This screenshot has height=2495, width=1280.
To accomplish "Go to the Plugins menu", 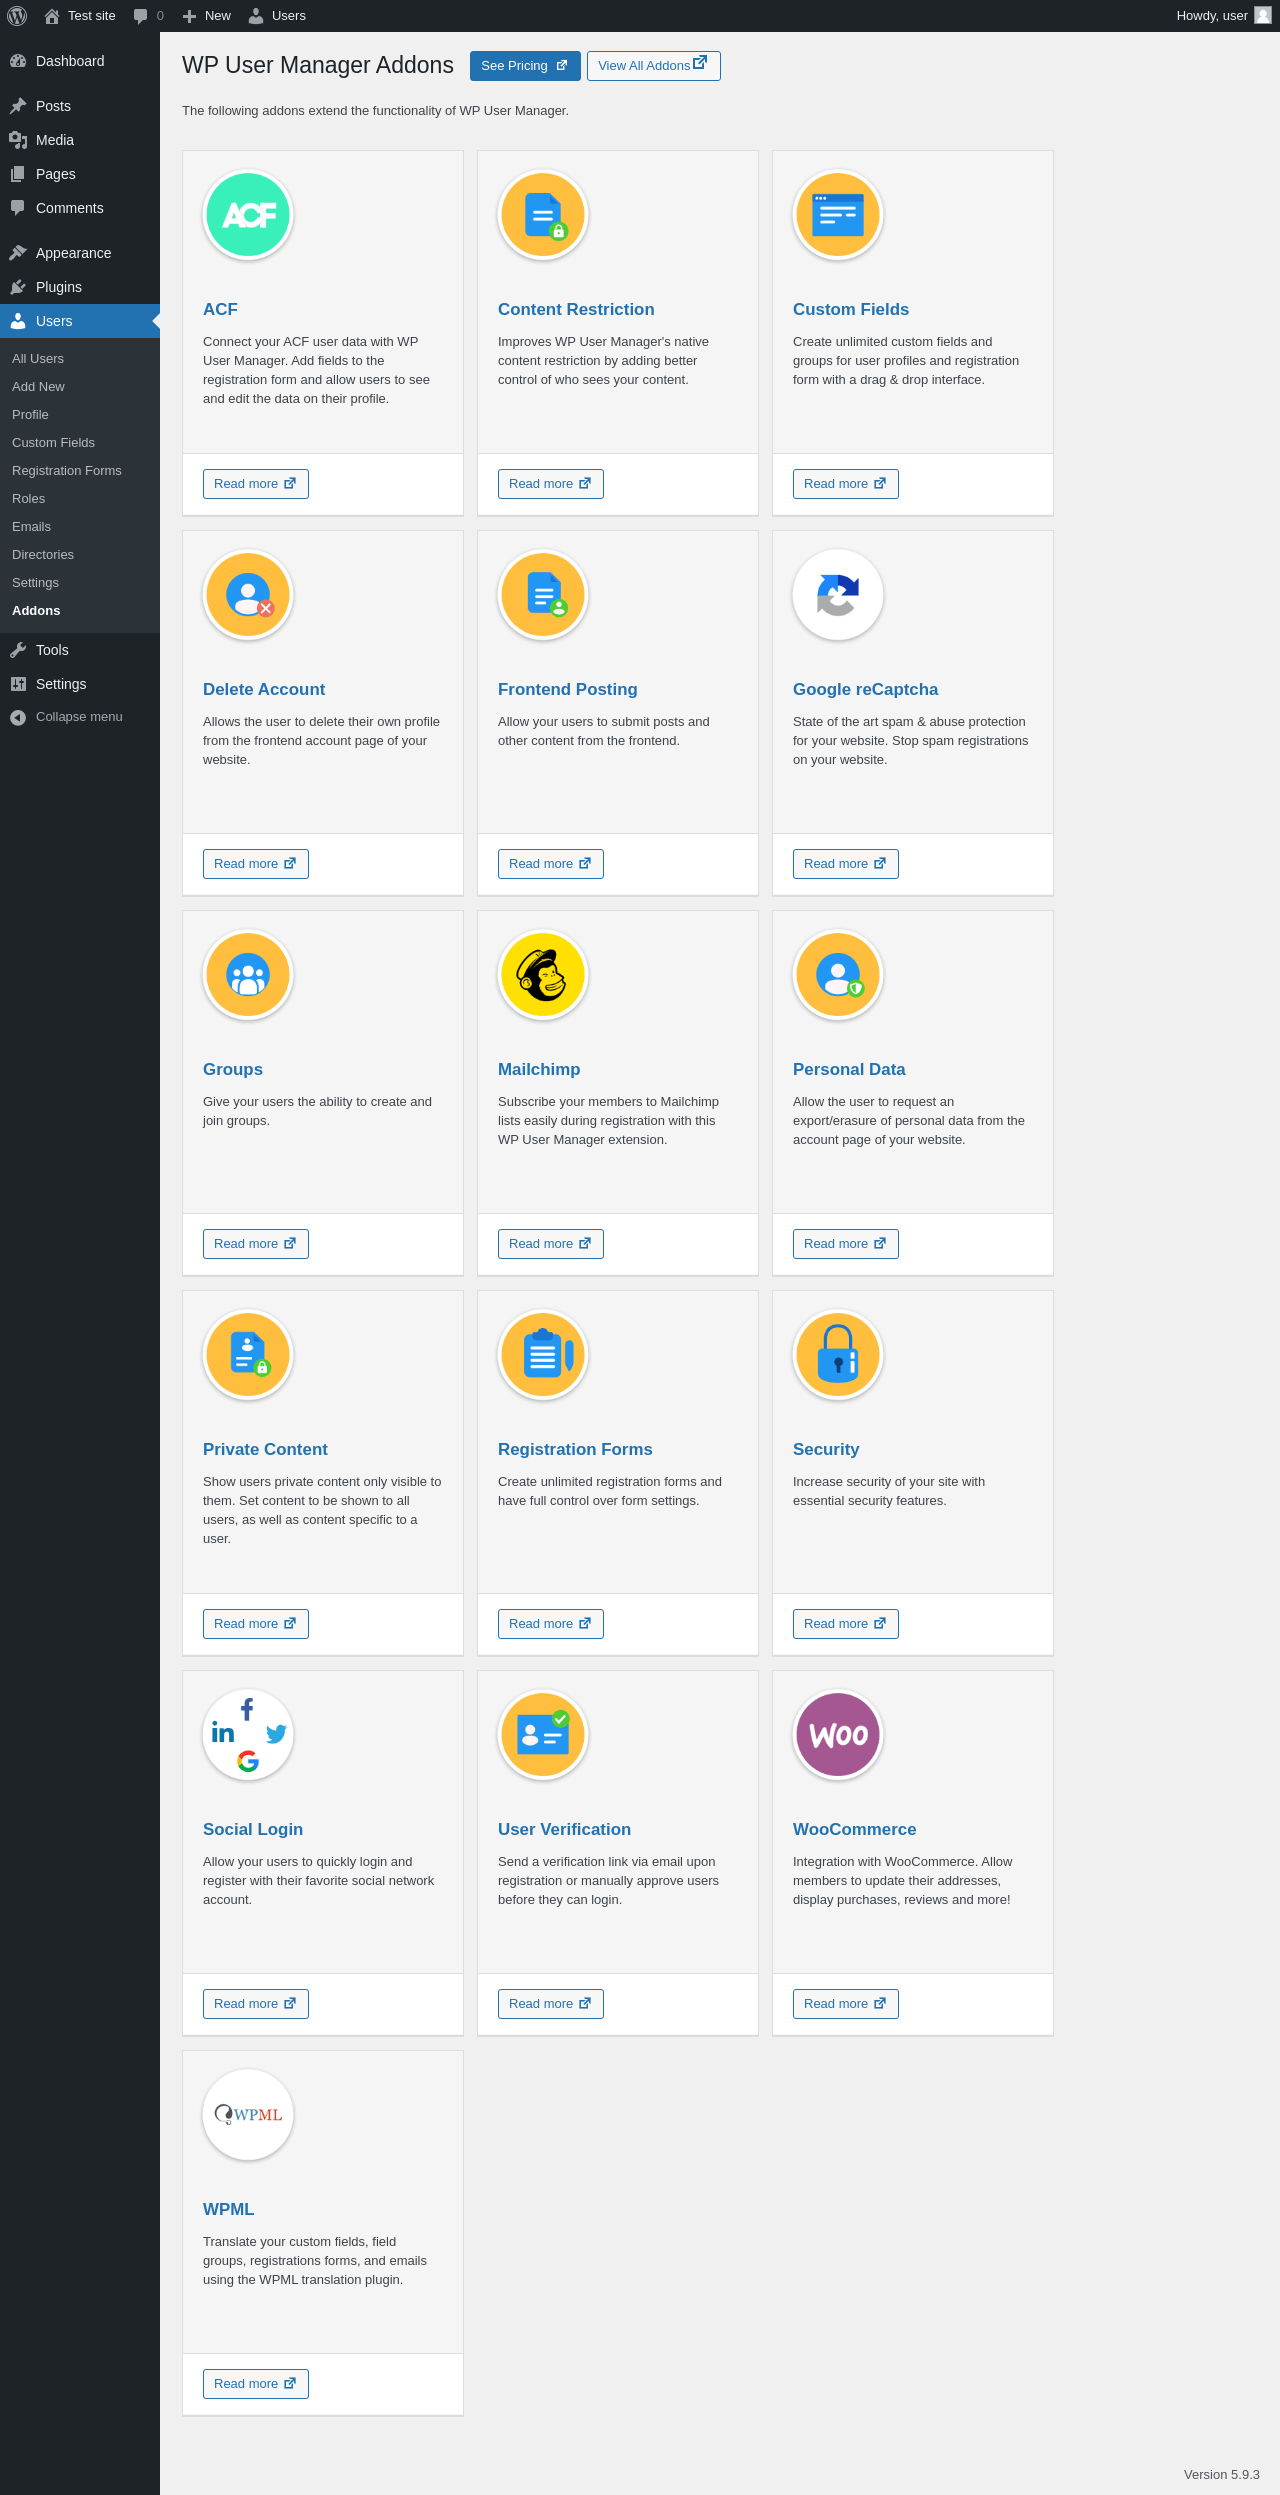I will [59, 287].
